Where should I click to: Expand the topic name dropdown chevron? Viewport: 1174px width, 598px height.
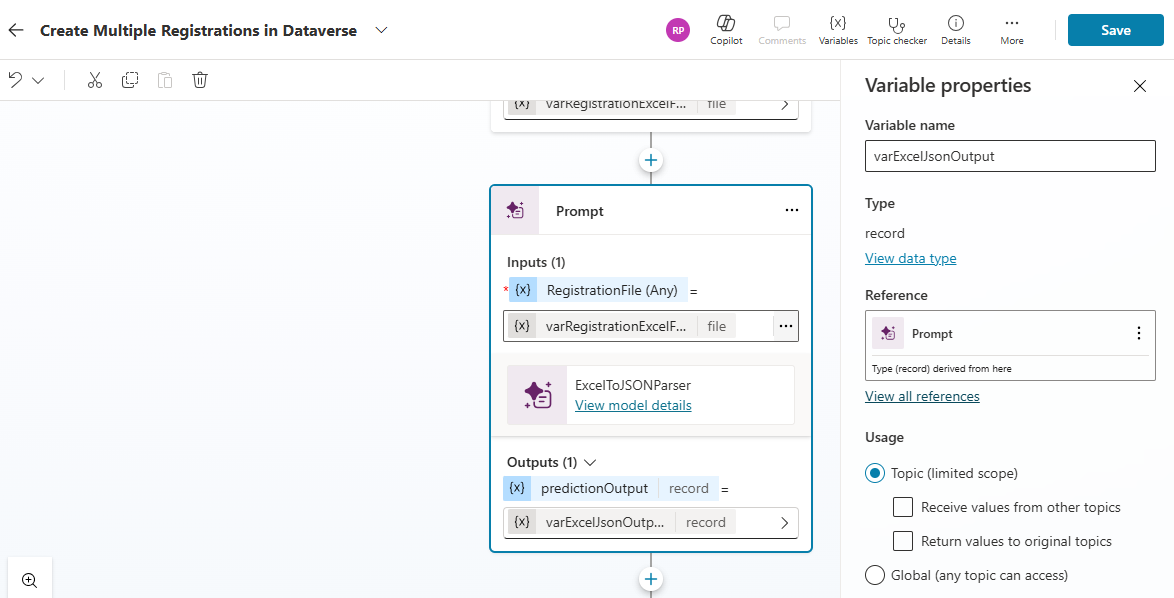tap(381, 30)
